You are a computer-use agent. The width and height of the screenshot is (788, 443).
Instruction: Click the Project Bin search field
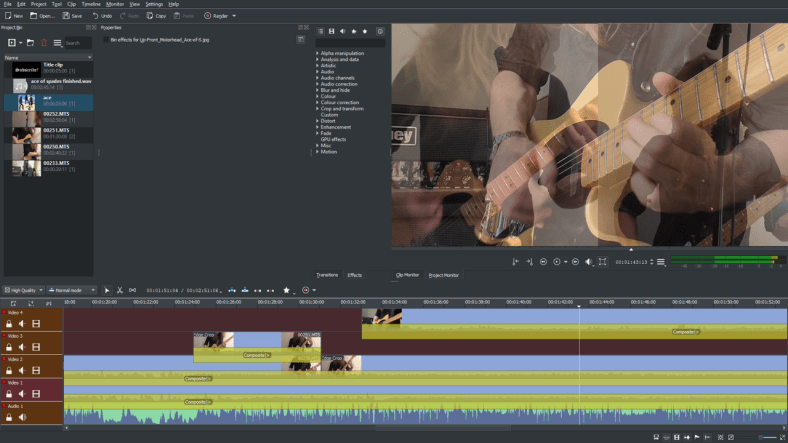click(77, 43)
